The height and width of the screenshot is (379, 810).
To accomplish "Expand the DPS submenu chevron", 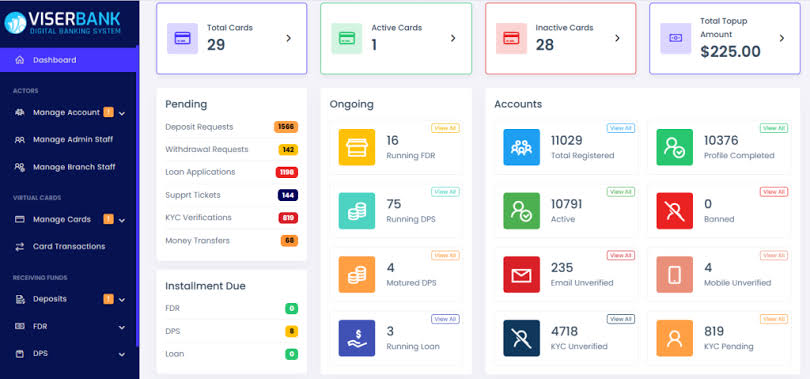I will pos(122,355).
